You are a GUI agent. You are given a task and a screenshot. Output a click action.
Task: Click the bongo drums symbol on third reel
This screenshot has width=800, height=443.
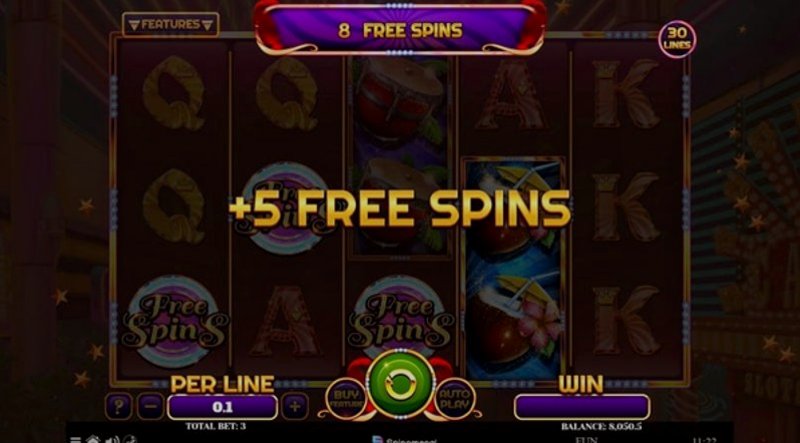399,100
